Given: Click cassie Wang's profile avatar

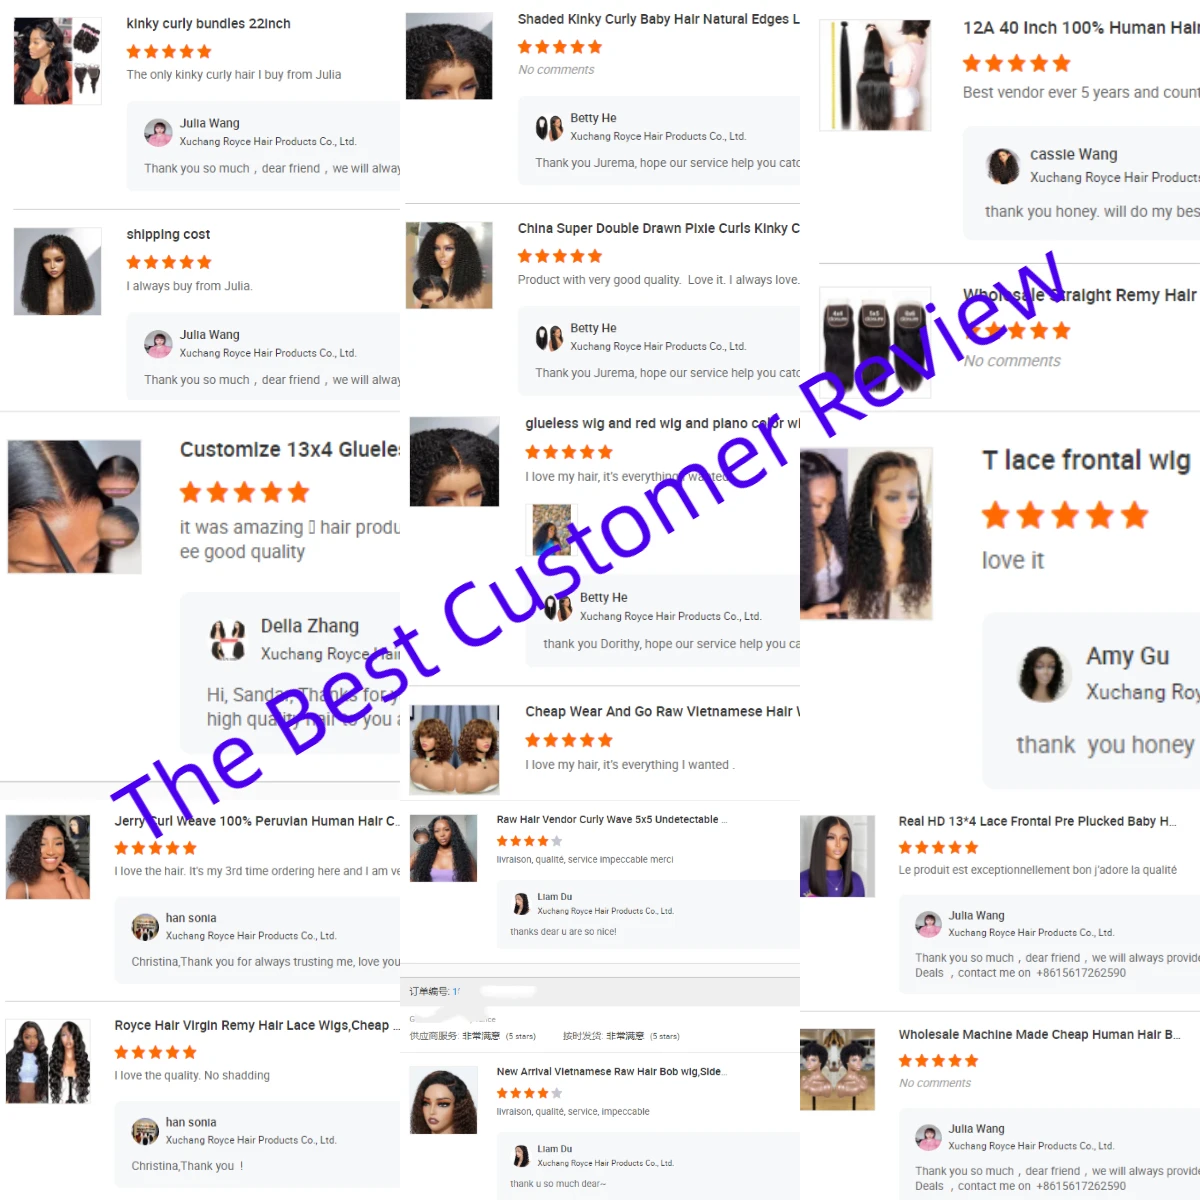Looking at the screenshot, I should pyautogui.click(x=1003, y=166).
